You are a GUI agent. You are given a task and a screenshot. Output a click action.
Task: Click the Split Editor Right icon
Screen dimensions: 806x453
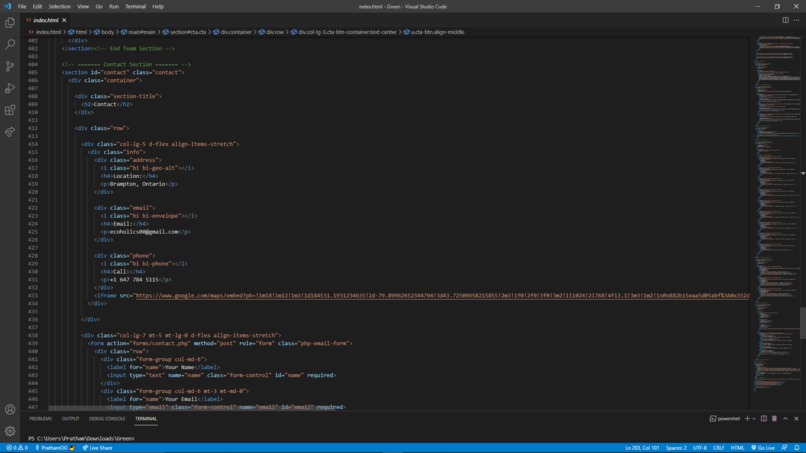pyautogui.click(x=785, y=20)
